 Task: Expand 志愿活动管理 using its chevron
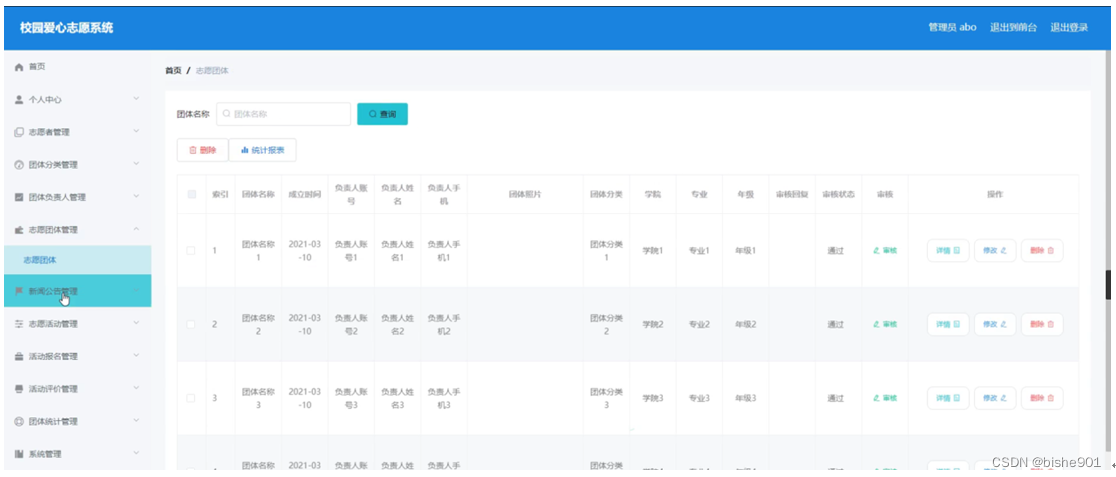136,323
